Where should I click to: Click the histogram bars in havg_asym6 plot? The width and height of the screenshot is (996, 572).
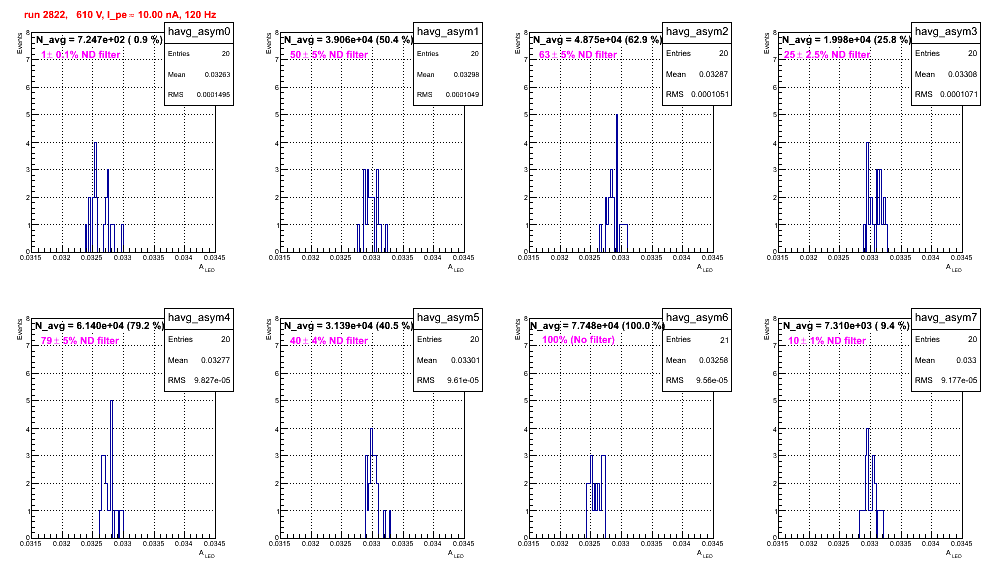pos(596,496)
